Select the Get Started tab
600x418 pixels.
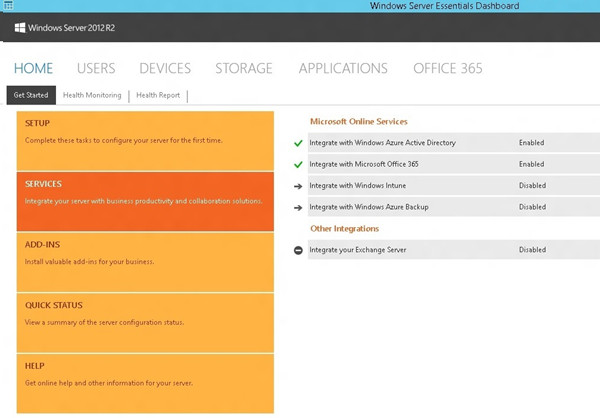tap(31, 95)
